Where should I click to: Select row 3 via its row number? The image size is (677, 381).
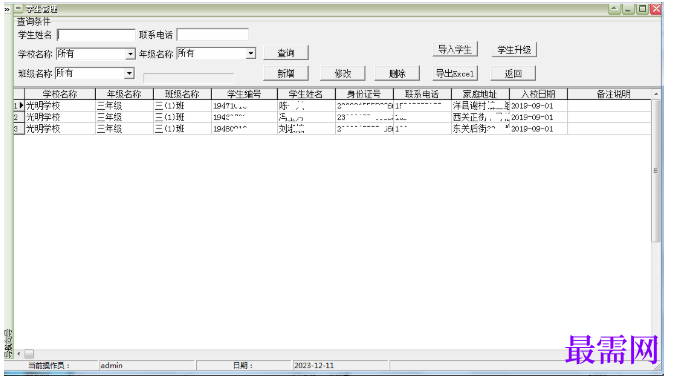(19, 129)
